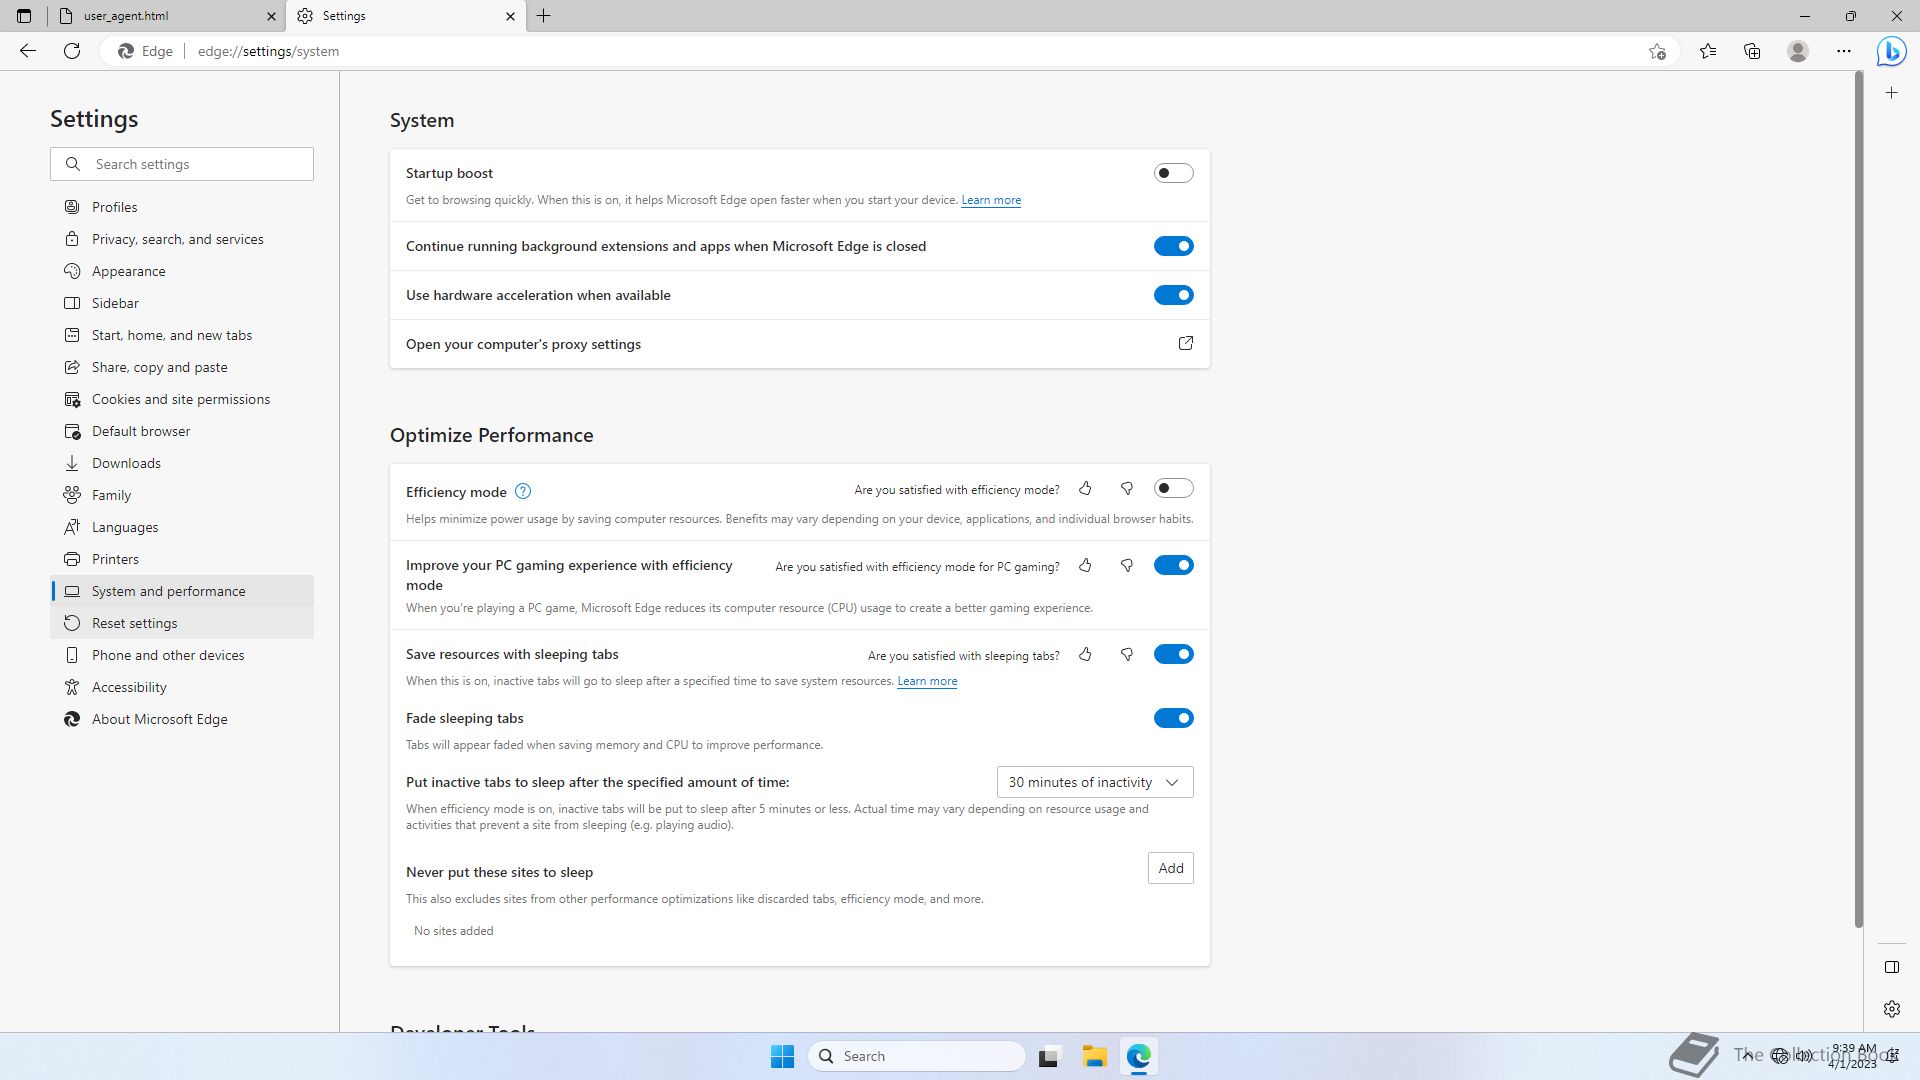Click the address bar URL

(268, 51)
